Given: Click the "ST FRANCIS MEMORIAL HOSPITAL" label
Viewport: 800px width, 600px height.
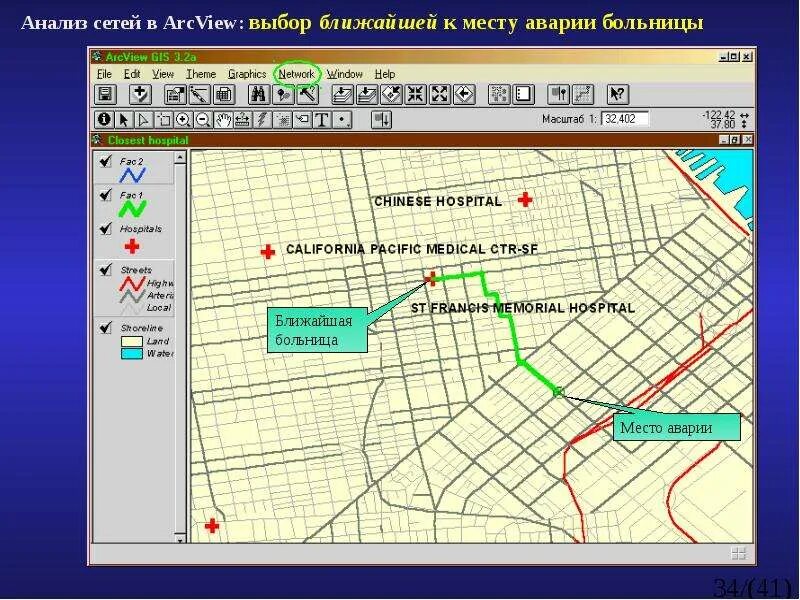Looking at the screenshot, I should click(x=523, y=308).
